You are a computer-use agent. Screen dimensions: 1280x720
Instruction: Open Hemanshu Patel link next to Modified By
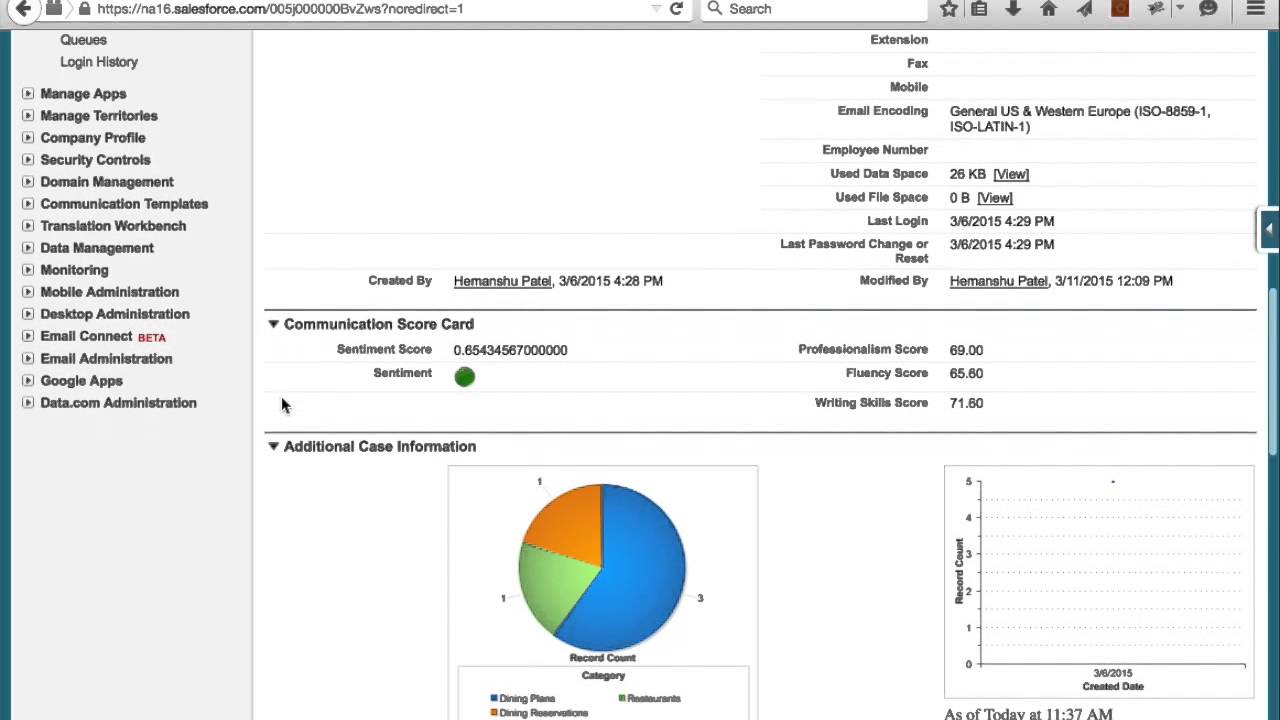(x=998, y=281)
